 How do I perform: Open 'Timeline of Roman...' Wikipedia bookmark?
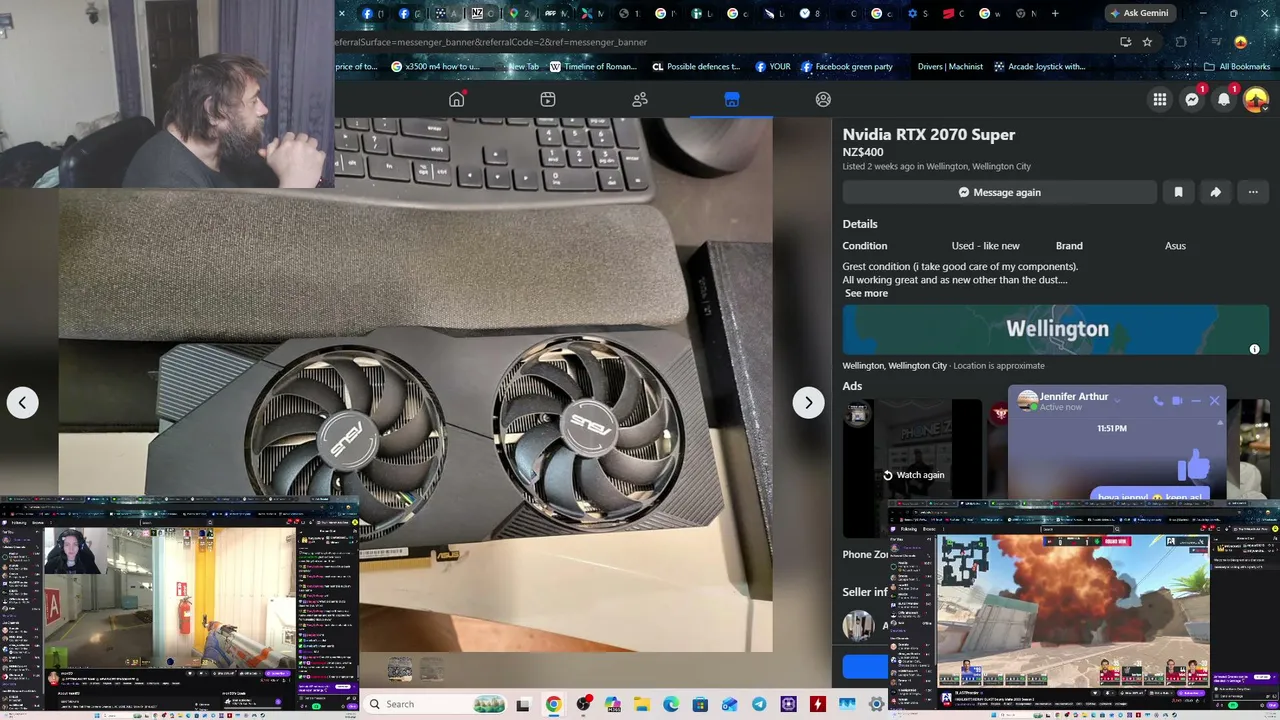pos(594,67)
